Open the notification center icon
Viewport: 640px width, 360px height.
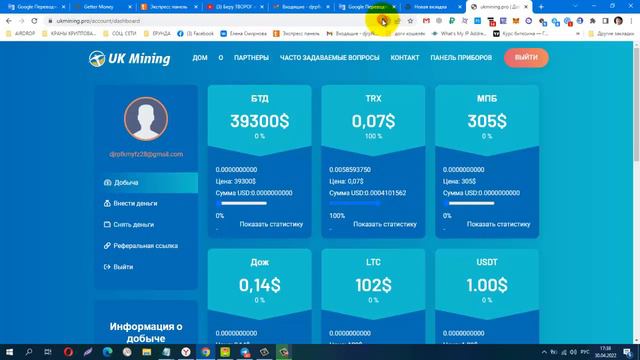[x=628, y=352]
